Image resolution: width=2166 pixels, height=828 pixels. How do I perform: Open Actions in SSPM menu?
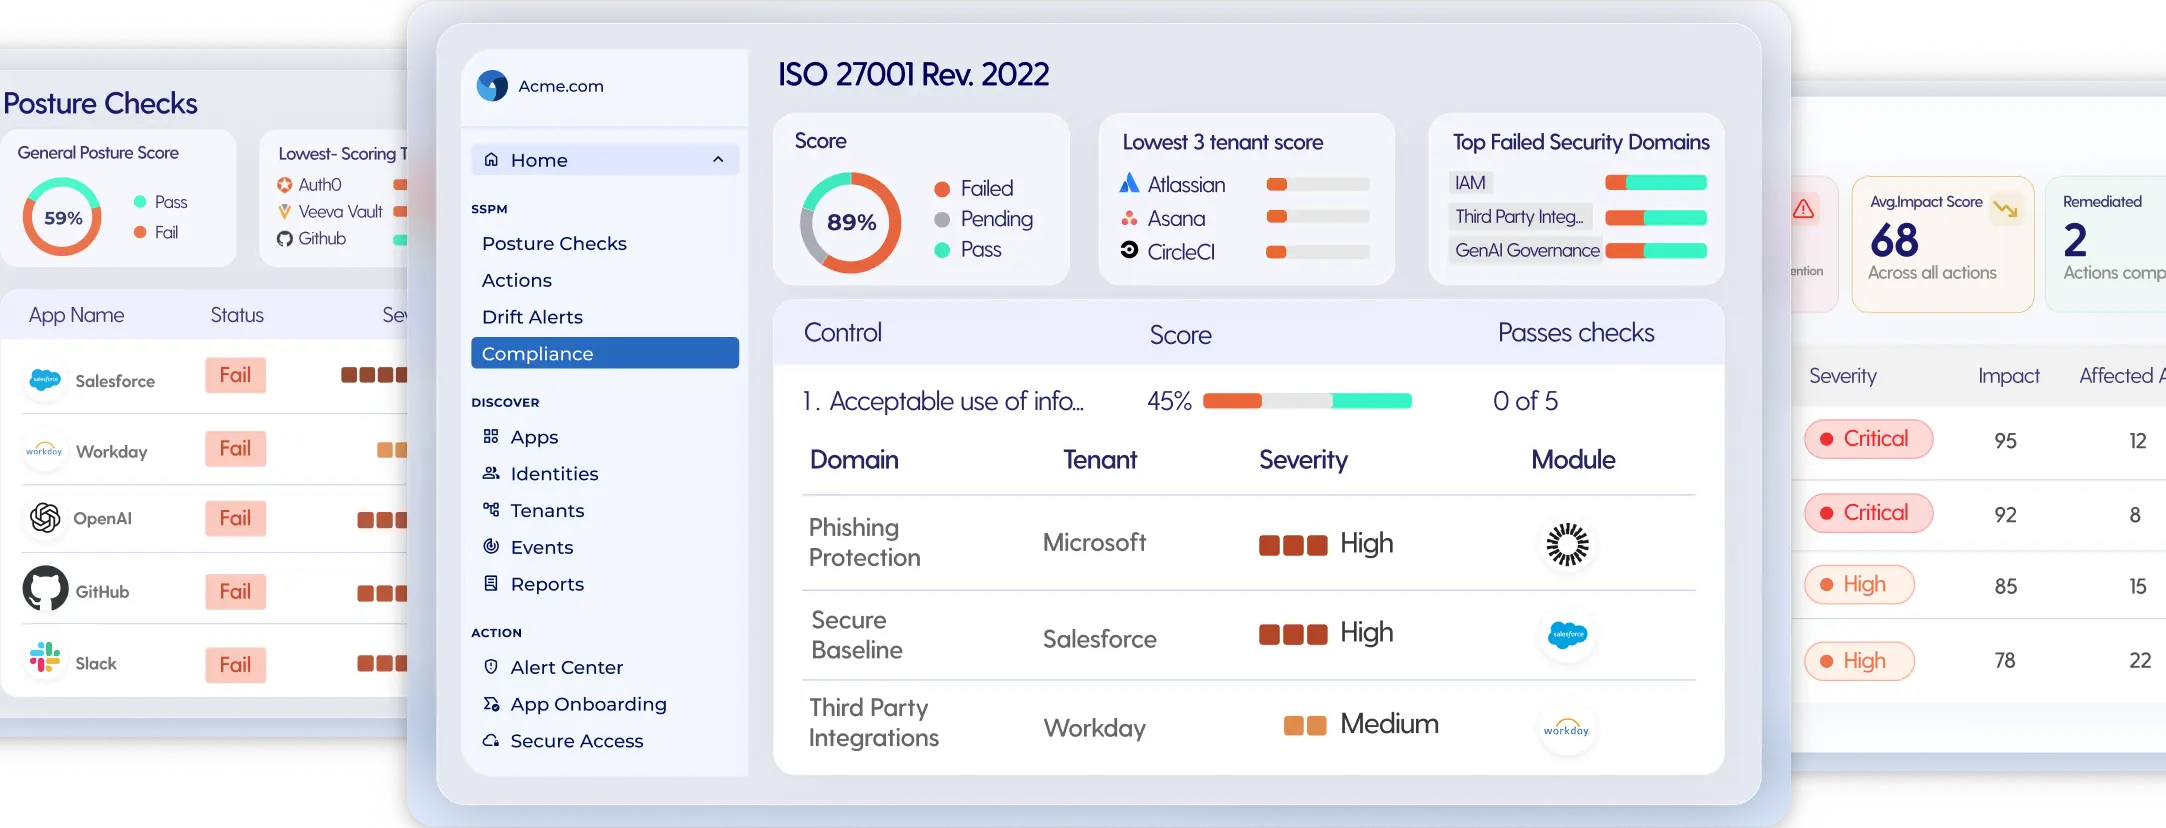(517, 280)
